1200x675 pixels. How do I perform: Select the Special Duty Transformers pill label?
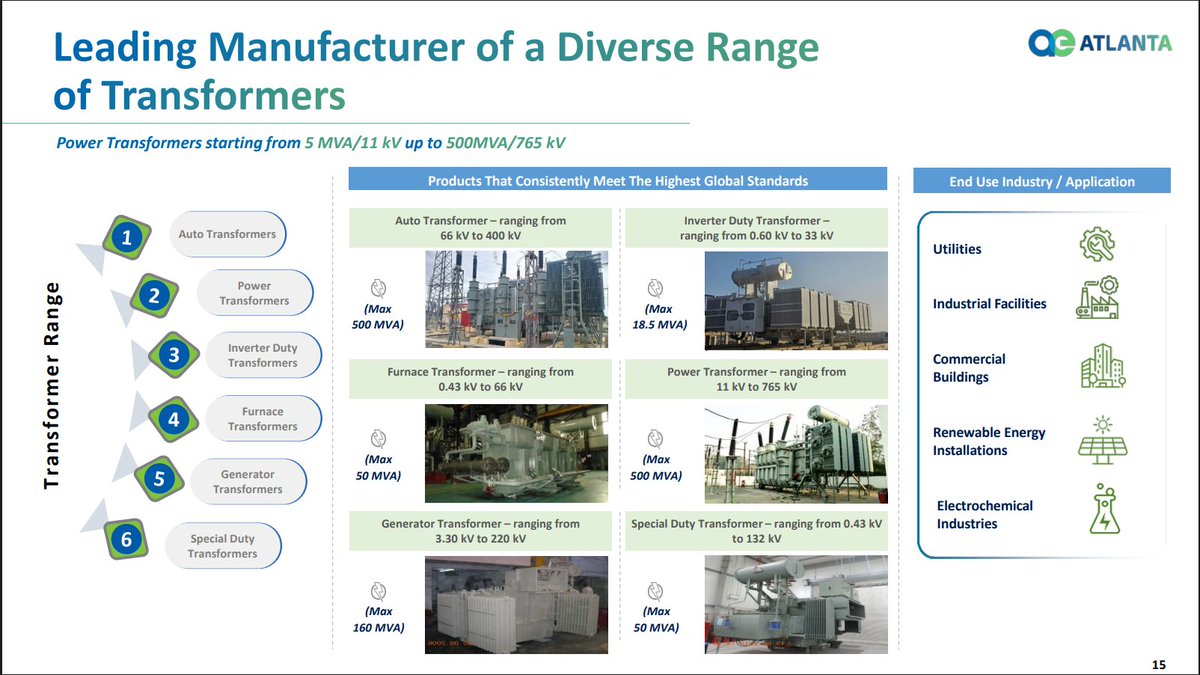222,546
